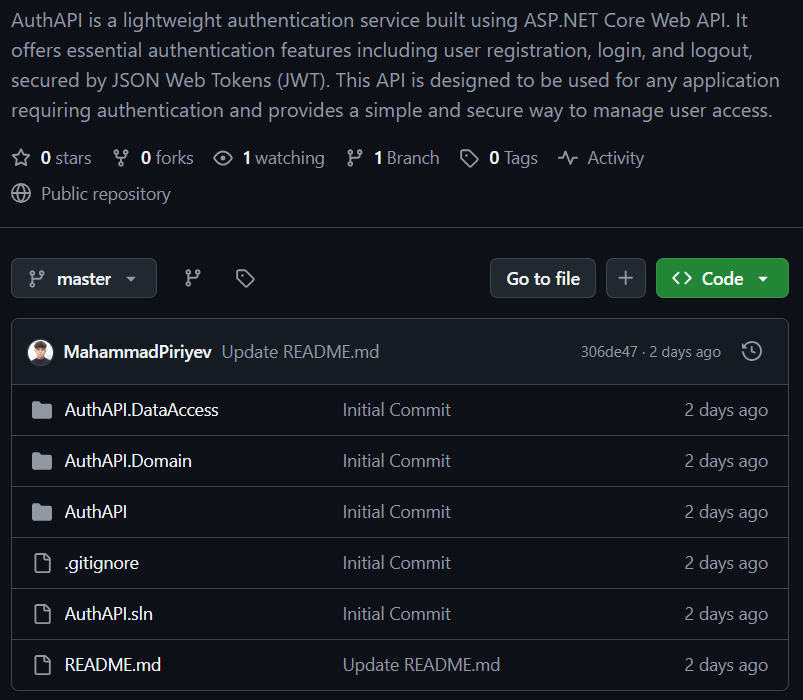Screen dimensions: 803x700
Task: Open the README.md file
Action: coord(112,665)
